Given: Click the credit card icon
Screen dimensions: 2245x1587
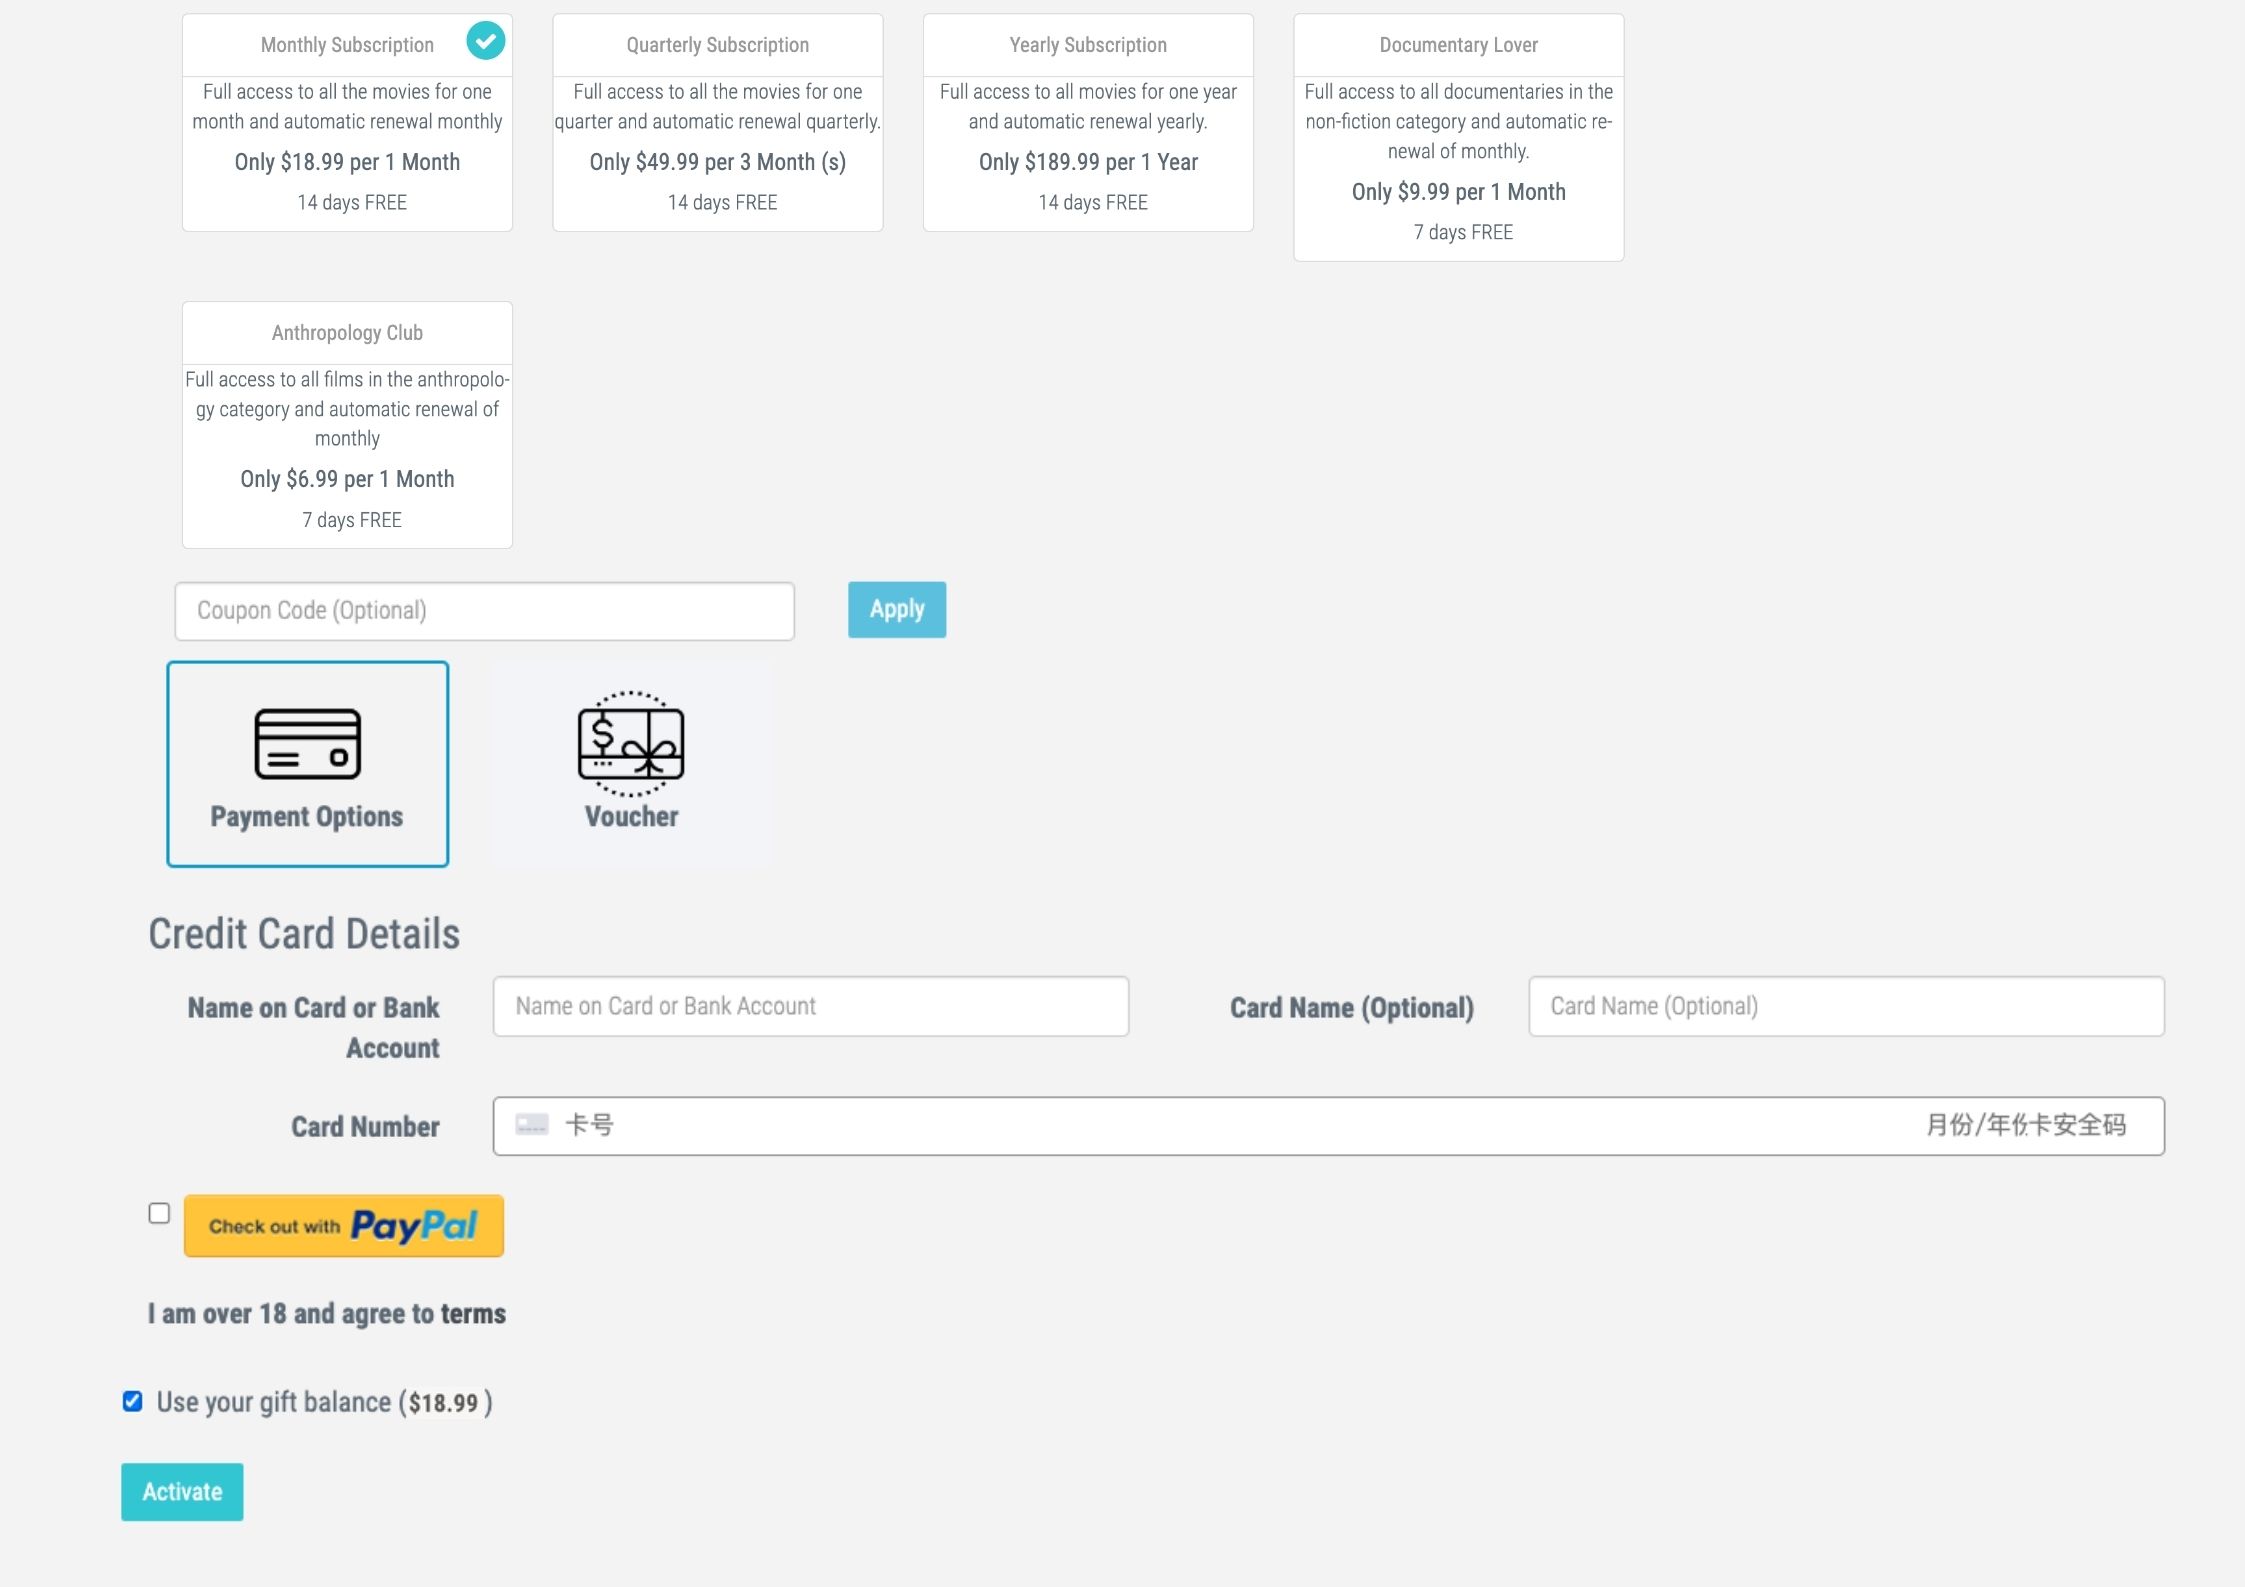Looking at the screenshot, I should click(307, 743).
